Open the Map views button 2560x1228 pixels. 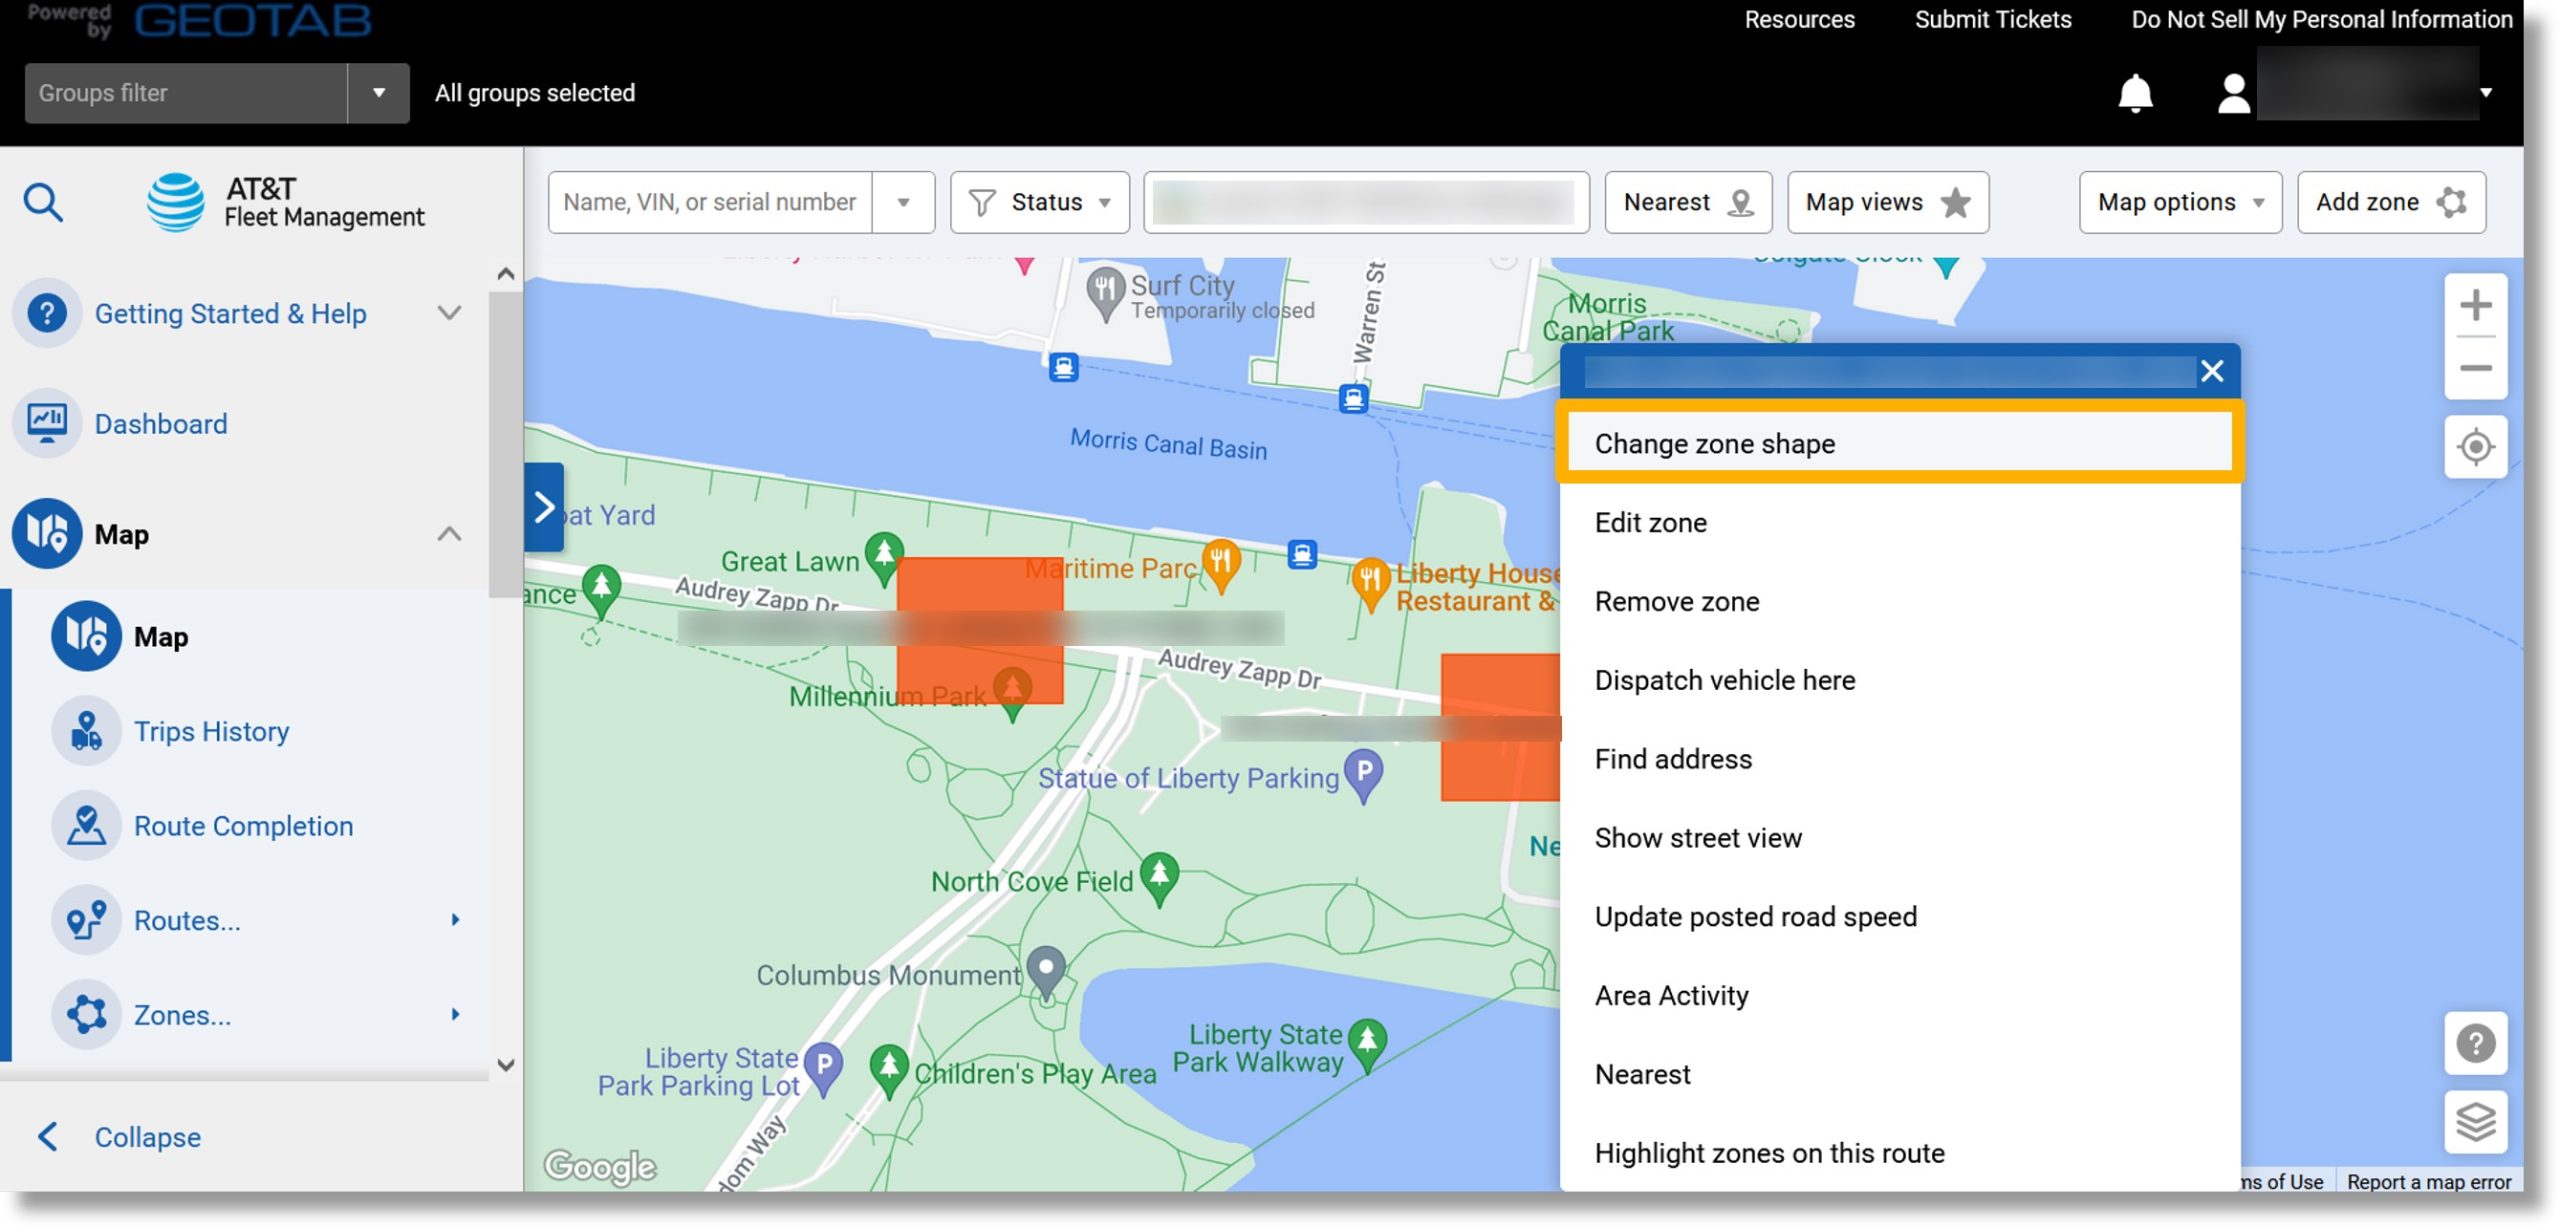1887,202
